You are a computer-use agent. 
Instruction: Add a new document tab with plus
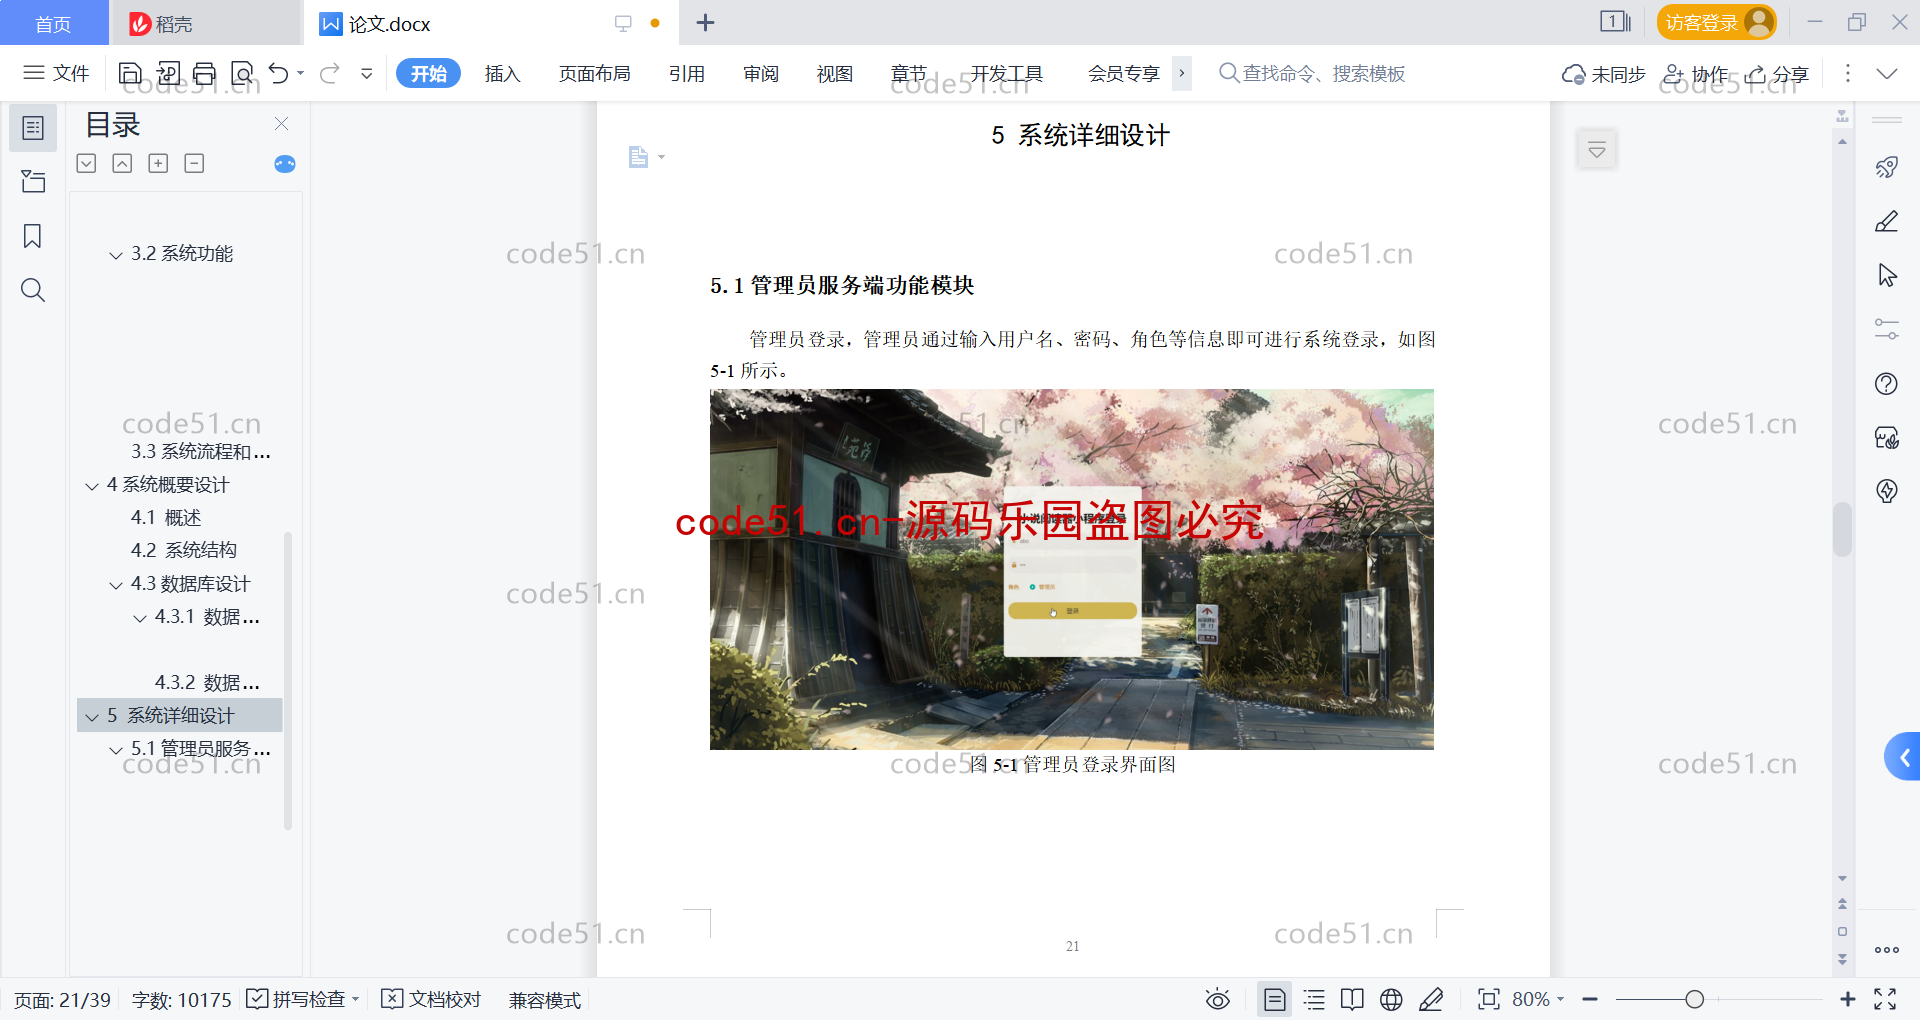click(x=705, y=22)
